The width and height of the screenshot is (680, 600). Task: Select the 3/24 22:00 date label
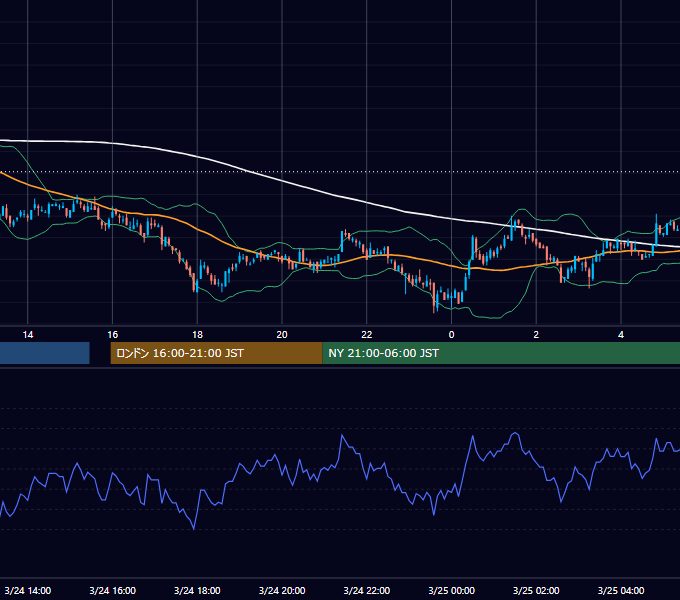coord(367,590)
